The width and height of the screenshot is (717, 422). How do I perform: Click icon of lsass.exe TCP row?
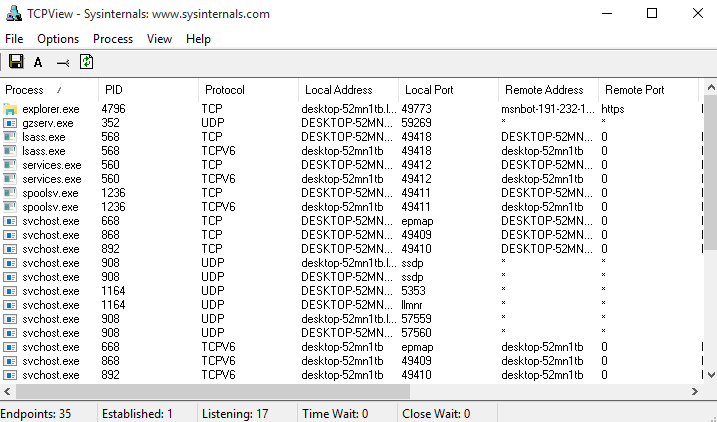10,137
